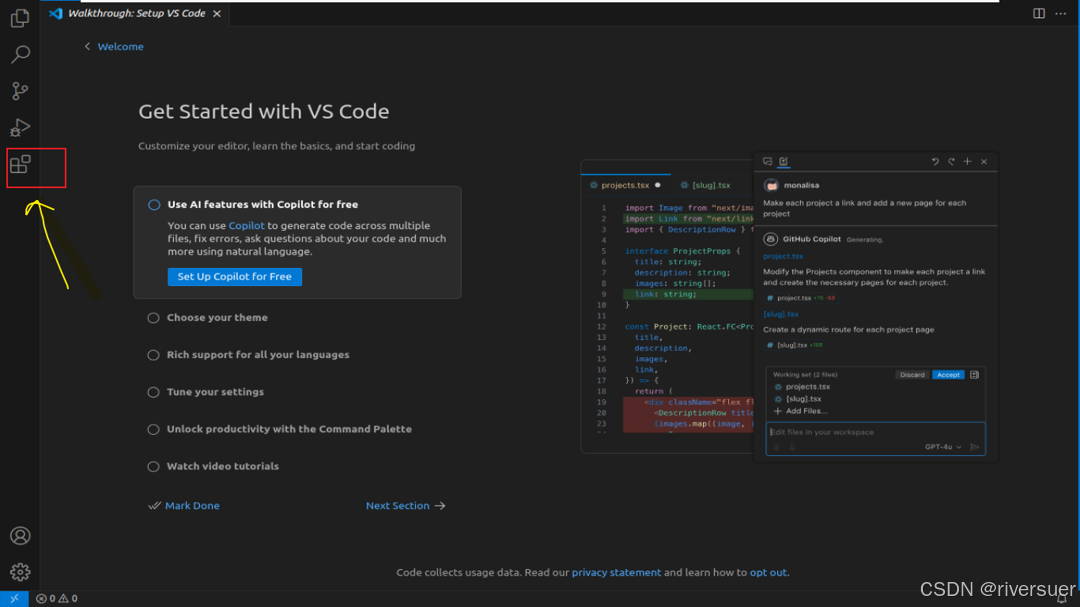The height and width of the screenshot is (607, 1080).
Task: Open the Search view icon
Action: click(x=20, y=54)
